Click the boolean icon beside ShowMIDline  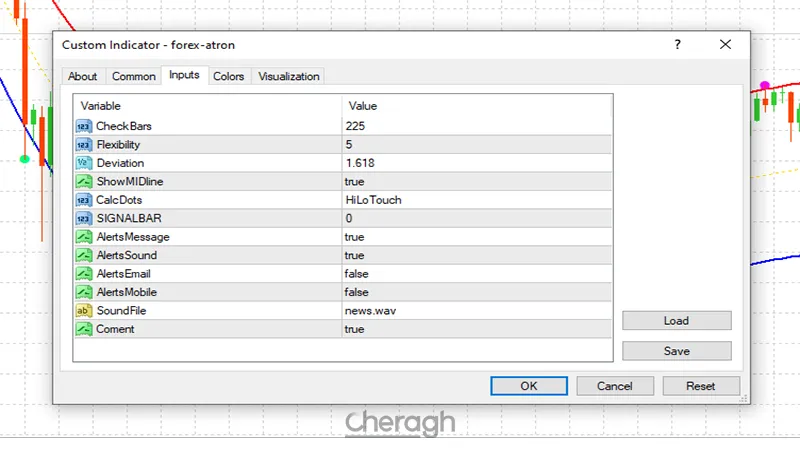(x=84, y=182)
